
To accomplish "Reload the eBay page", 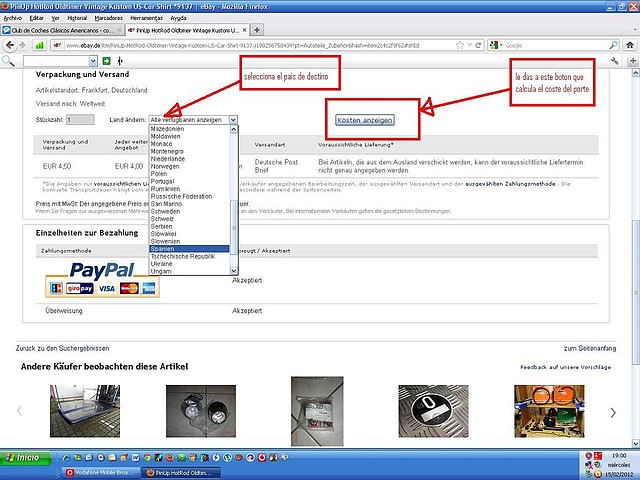I will 478,45.
